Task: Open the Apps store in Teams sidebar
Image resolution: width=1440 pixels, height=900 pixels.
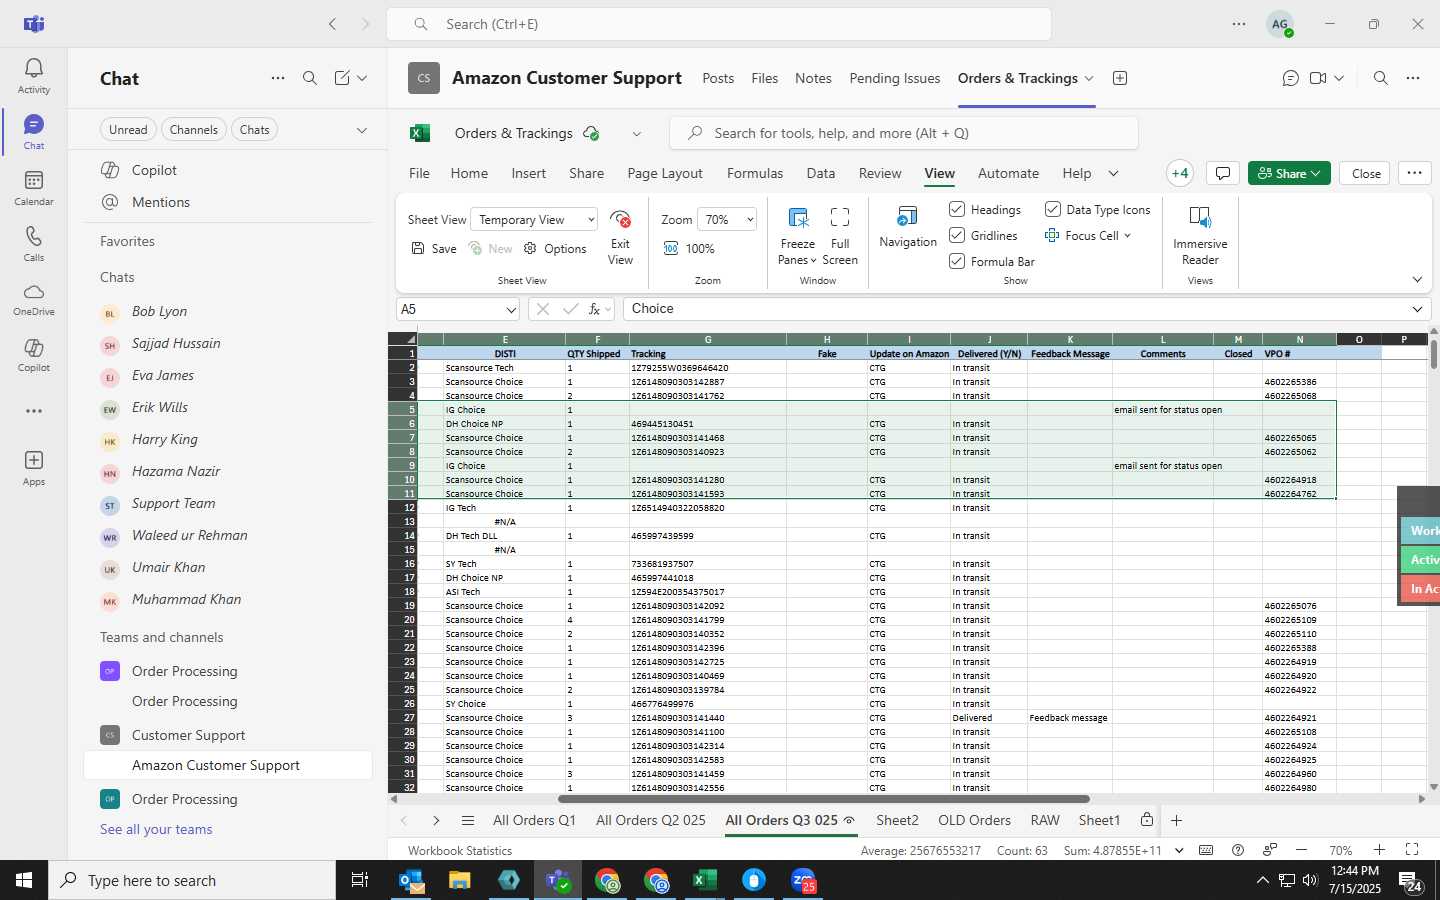Action: [33, 468]
